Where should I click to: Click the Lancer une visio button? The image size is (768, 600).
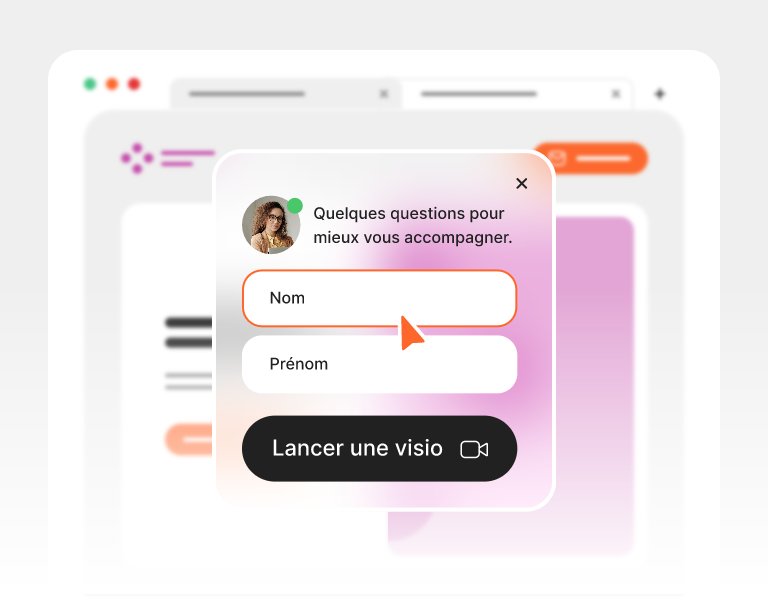(380, 448)
